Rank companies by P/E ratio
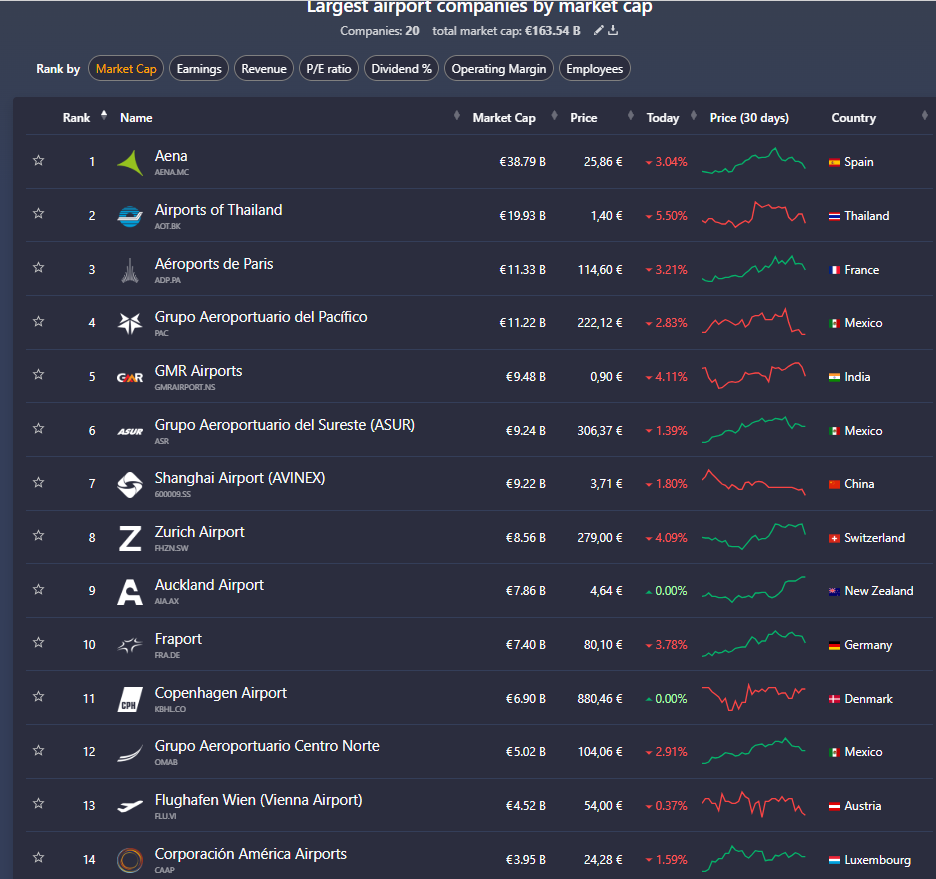Screen dimensions: 936x879 (329, 69)
